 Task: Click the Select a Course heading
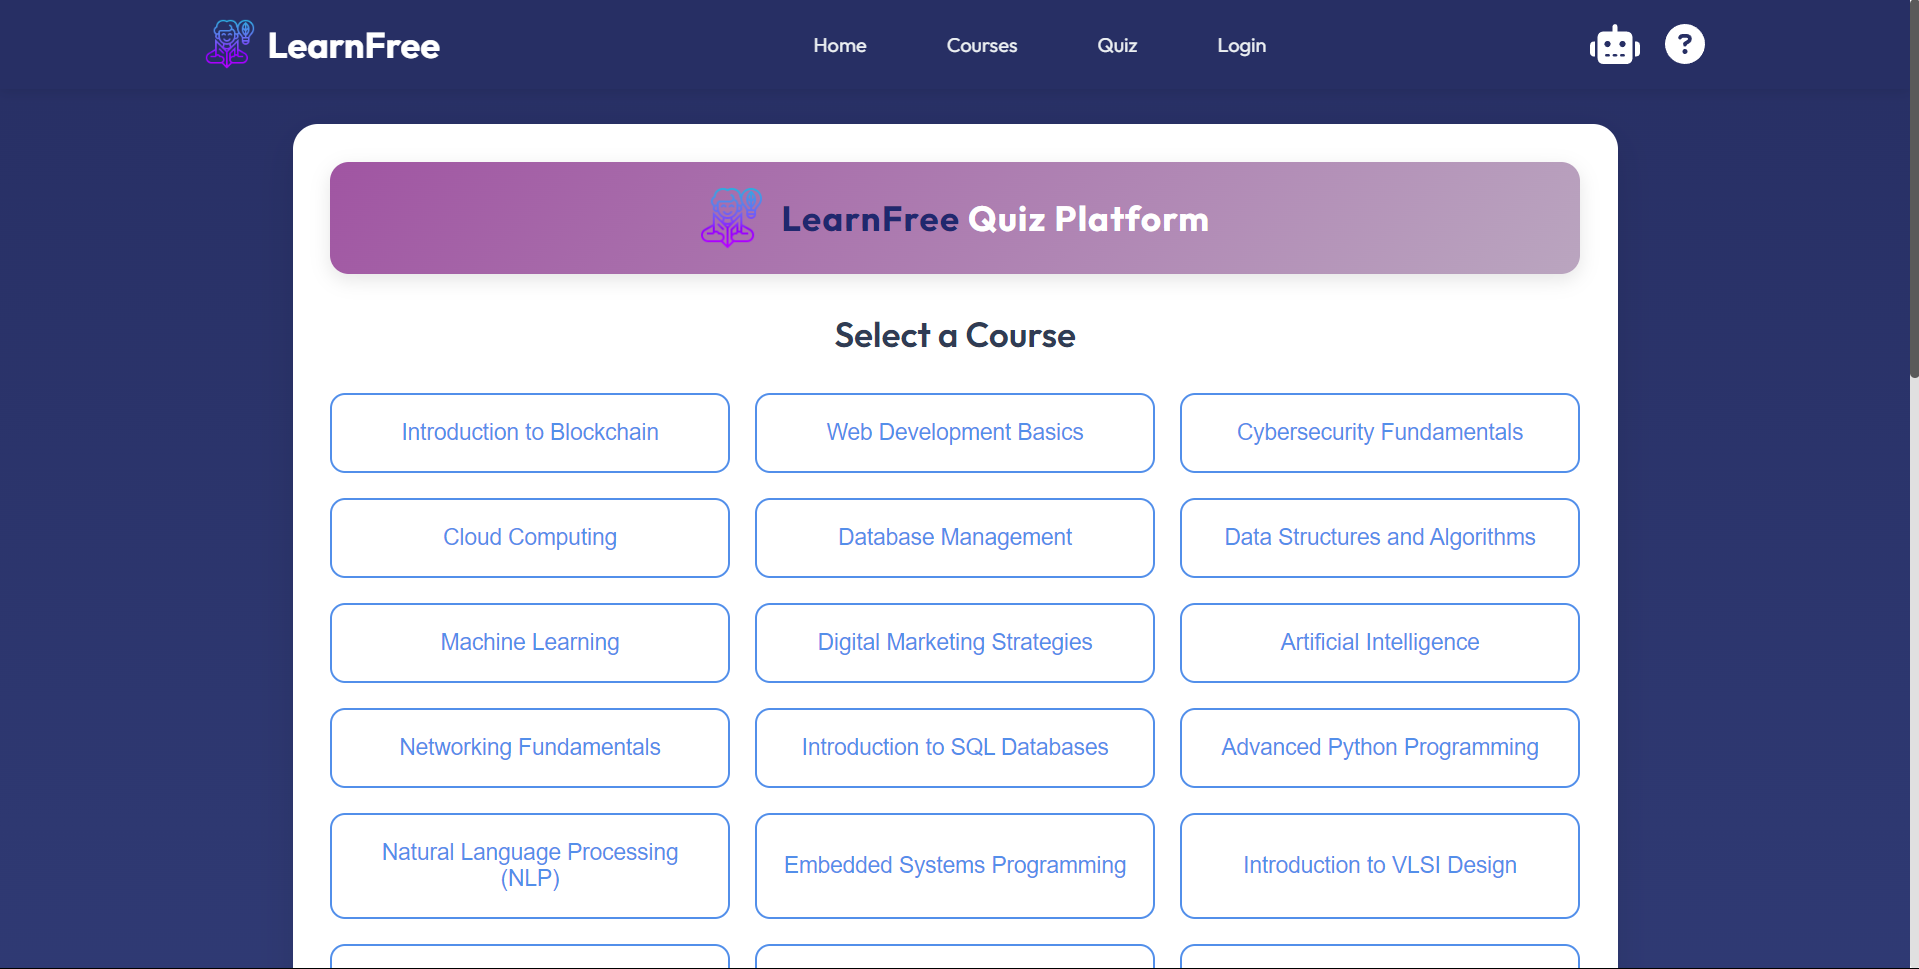coord(955,336)
